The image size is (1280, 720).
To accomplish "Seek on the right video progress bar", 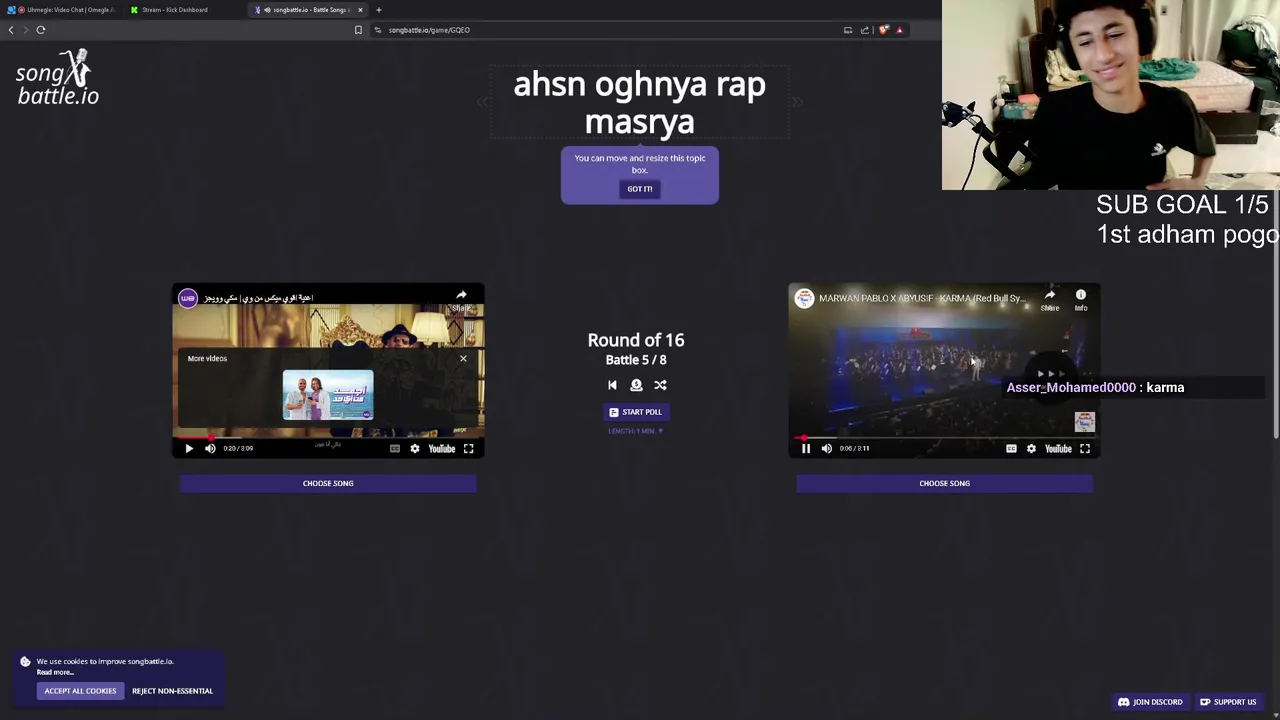I will tap(944, 437).
